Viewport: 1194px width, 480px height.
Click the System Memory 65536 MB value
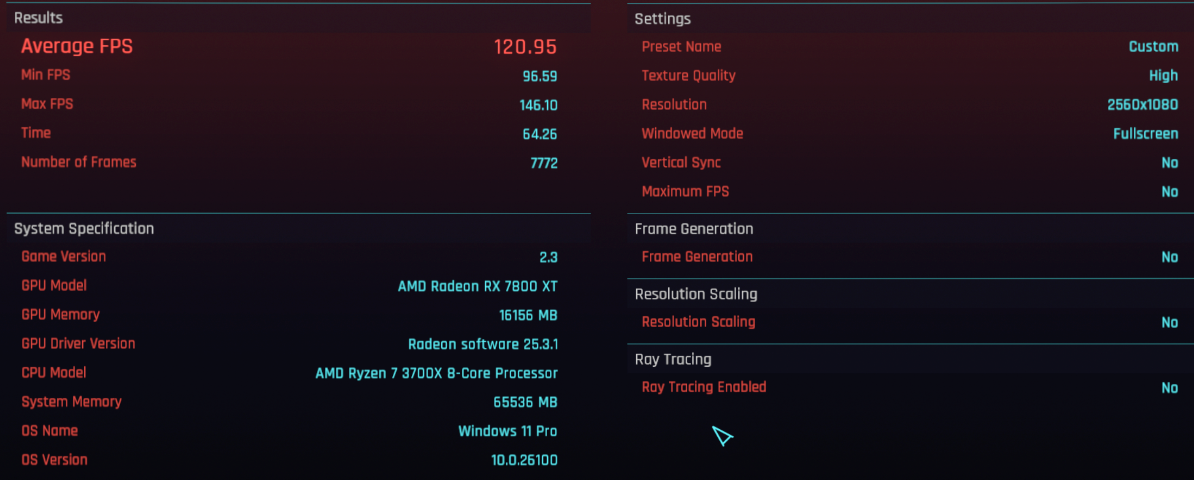point(525,402)
